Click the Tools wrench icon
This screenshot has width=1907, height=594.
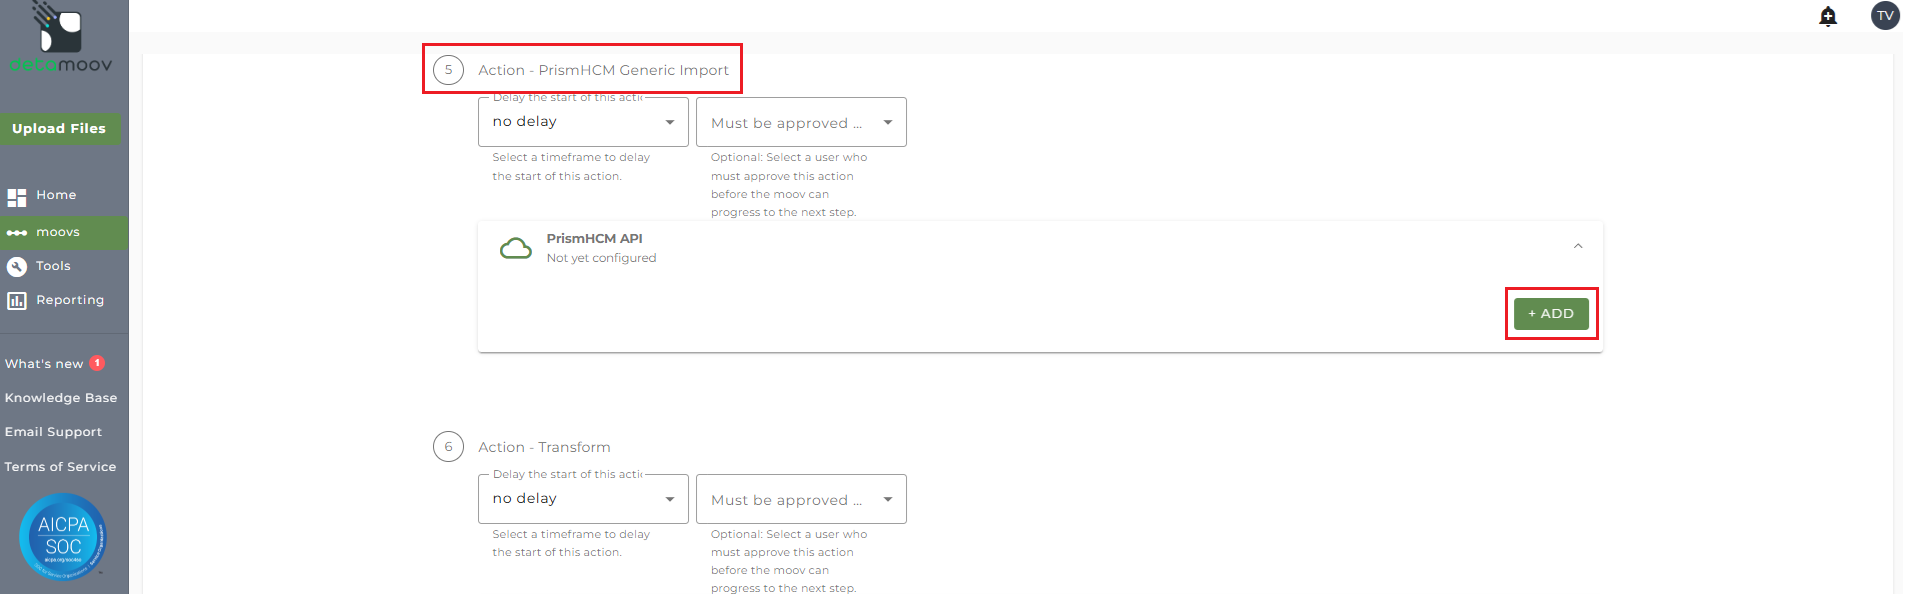coord(17,266)
